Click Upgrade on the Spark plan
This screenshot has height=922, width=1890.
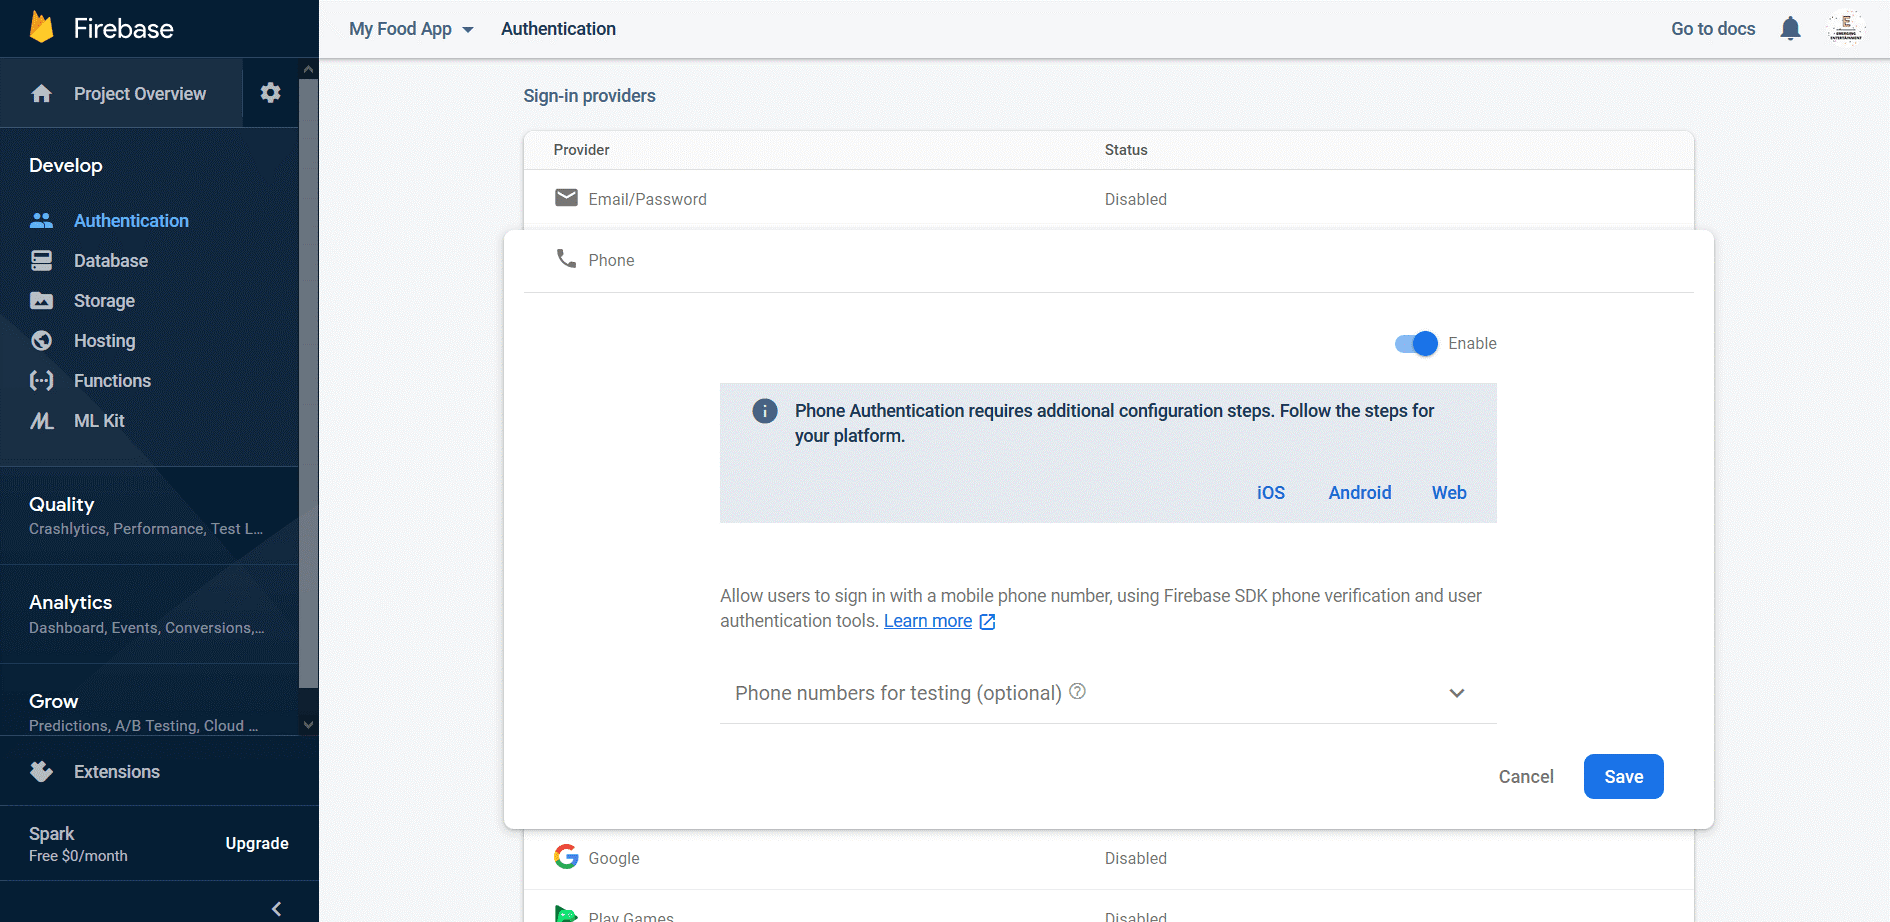coord(257,843)
